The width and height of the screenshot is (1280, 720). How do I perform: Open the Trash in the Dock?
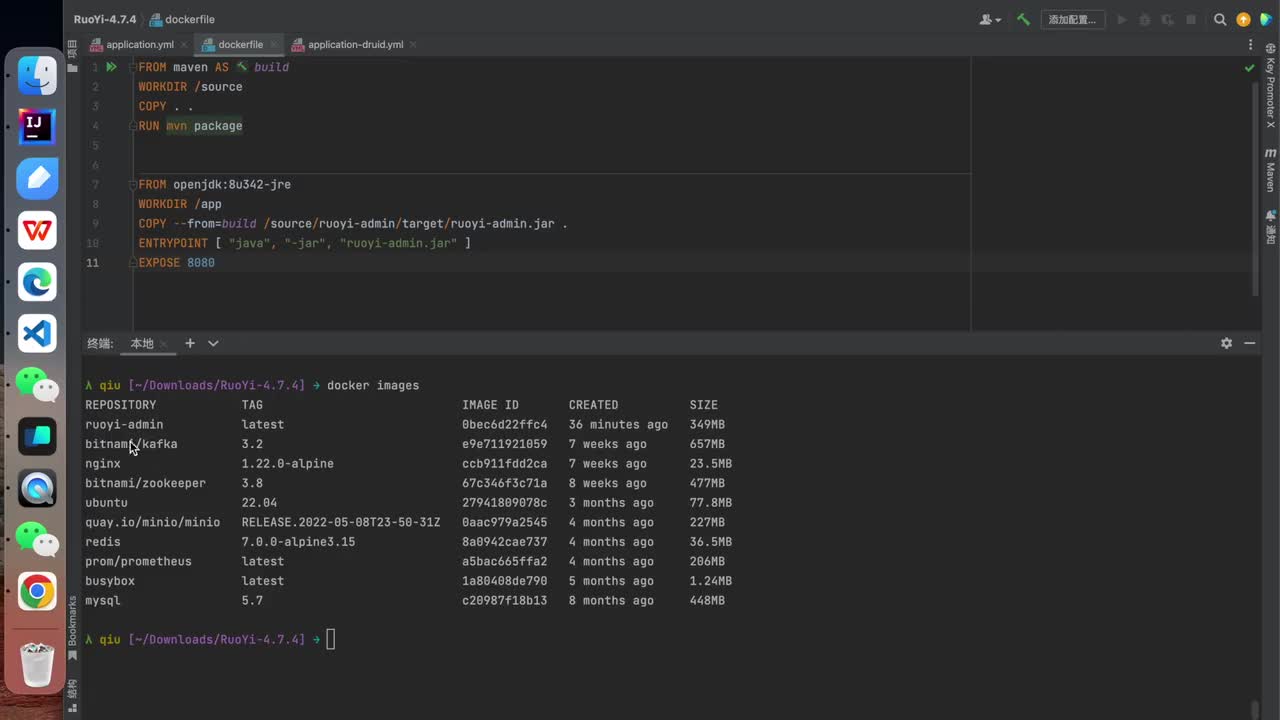pyautogui.click(x=37, y=663)
